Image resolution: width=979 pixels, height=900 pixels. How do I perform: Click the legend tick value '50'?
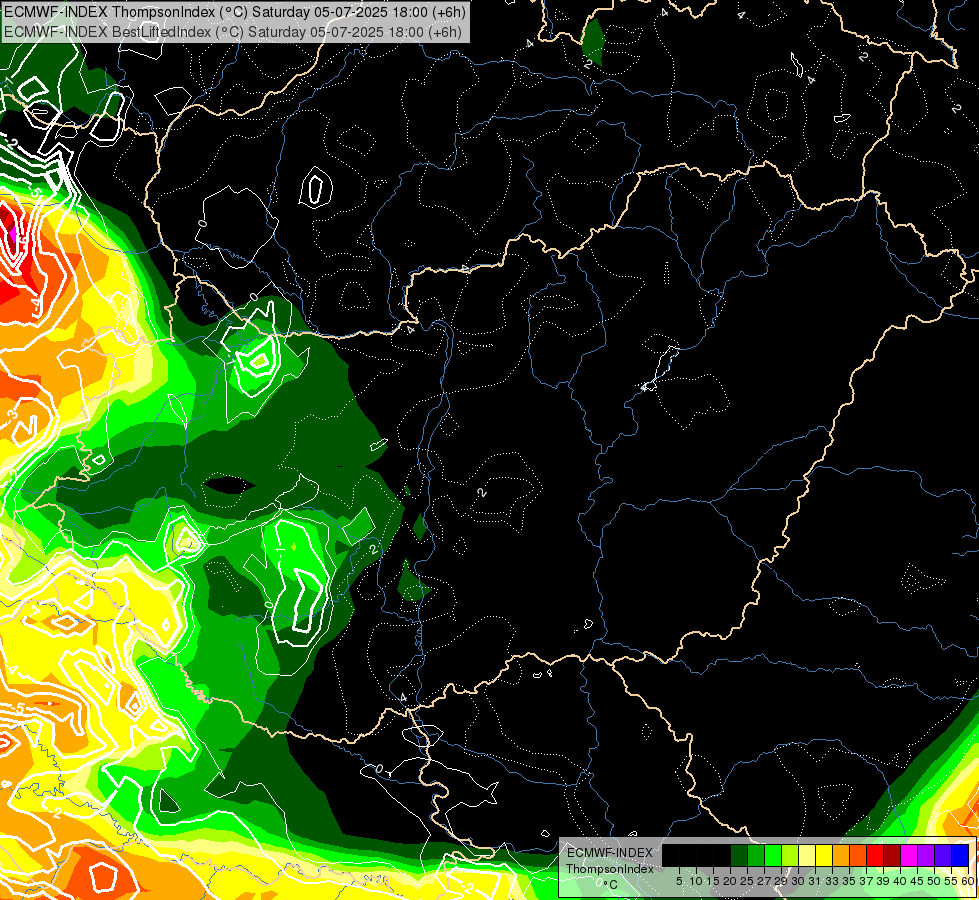pos(935,881)
